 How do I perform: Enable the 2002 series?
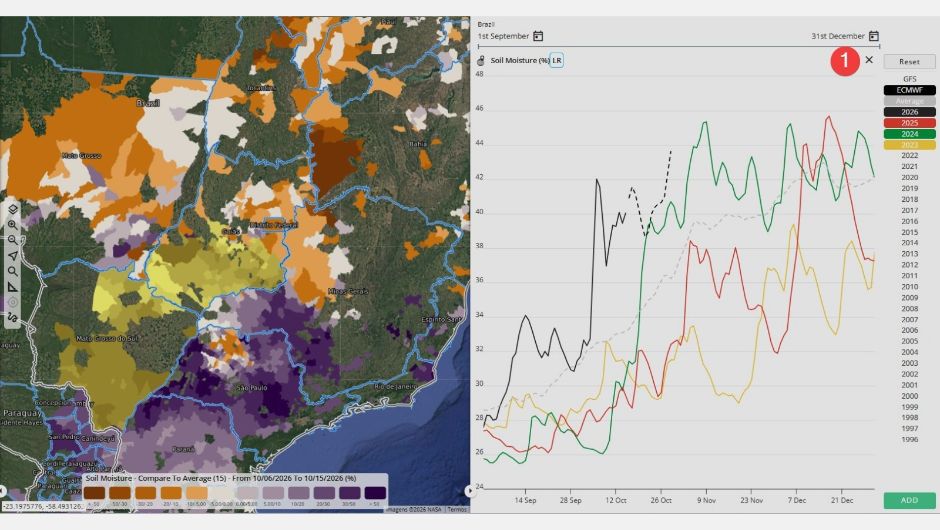click(909, 374)
